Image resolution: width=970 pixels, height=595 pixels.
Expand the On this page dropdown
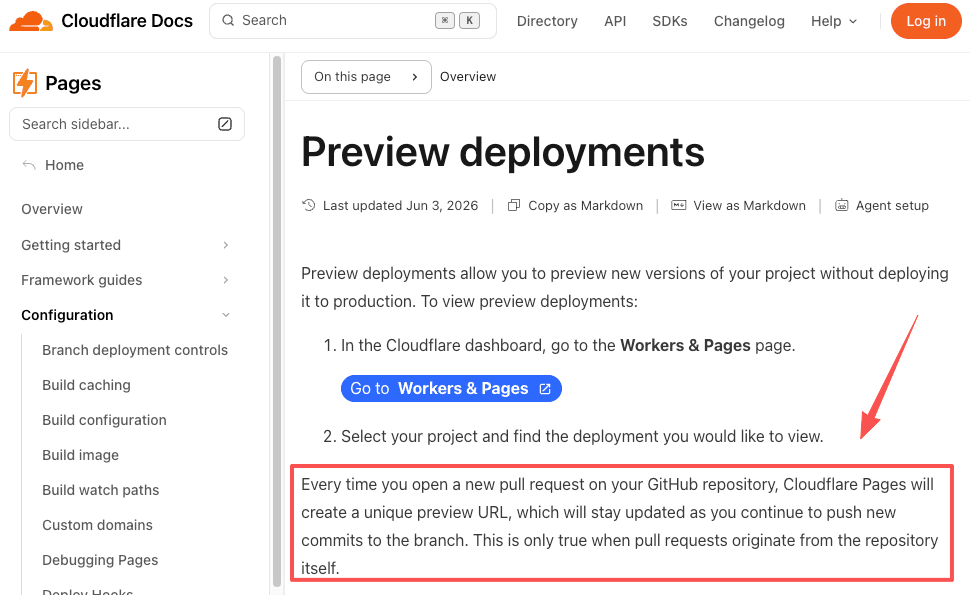(x=366, y=77)
